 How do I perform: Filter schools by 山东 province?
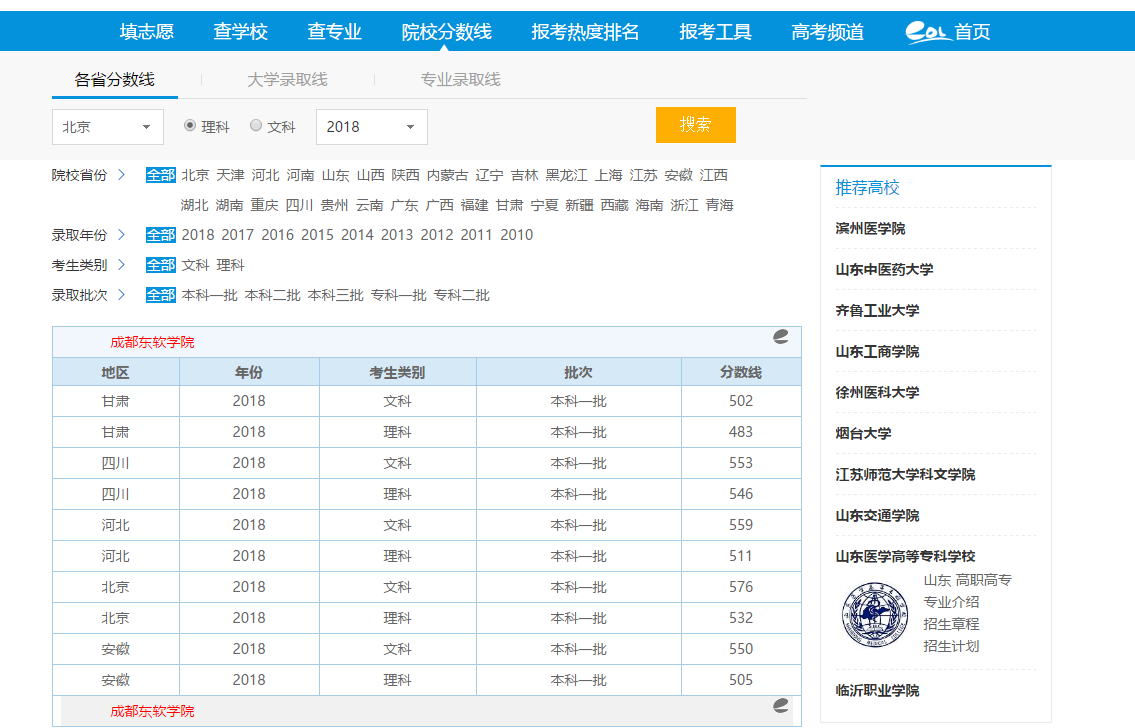(335, 175)
